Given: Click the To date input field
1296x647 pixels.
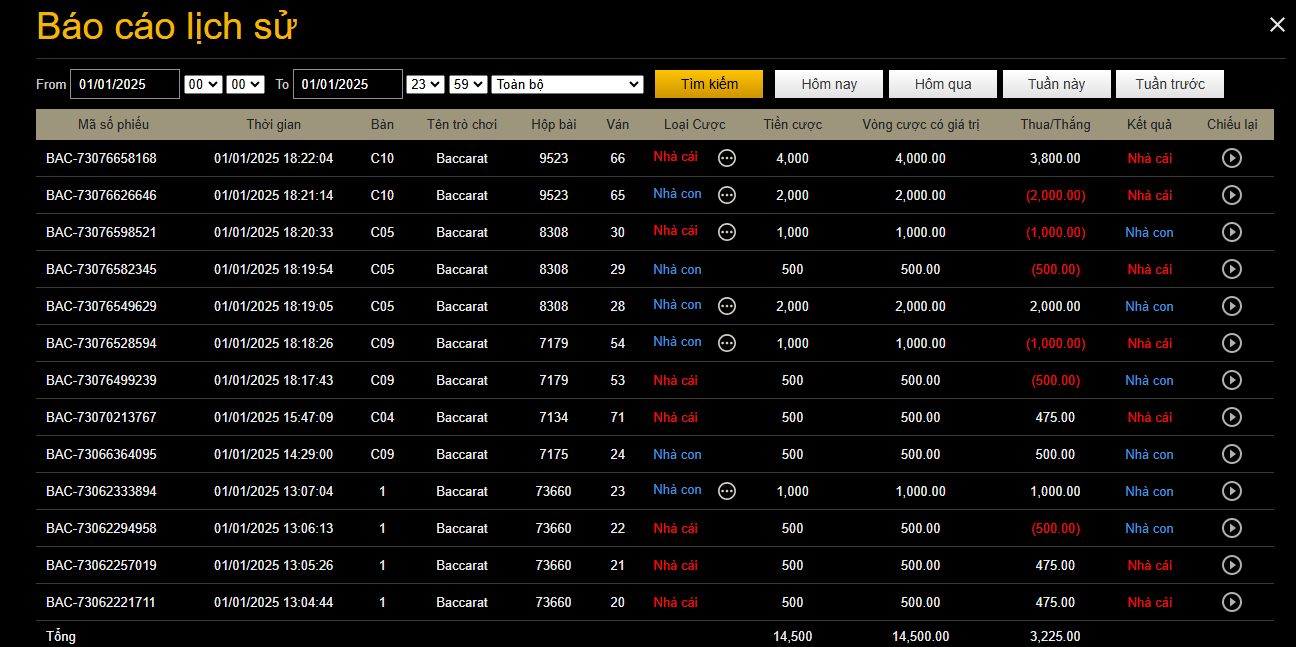Looking at the screenshot, I should tap(347, 85).
